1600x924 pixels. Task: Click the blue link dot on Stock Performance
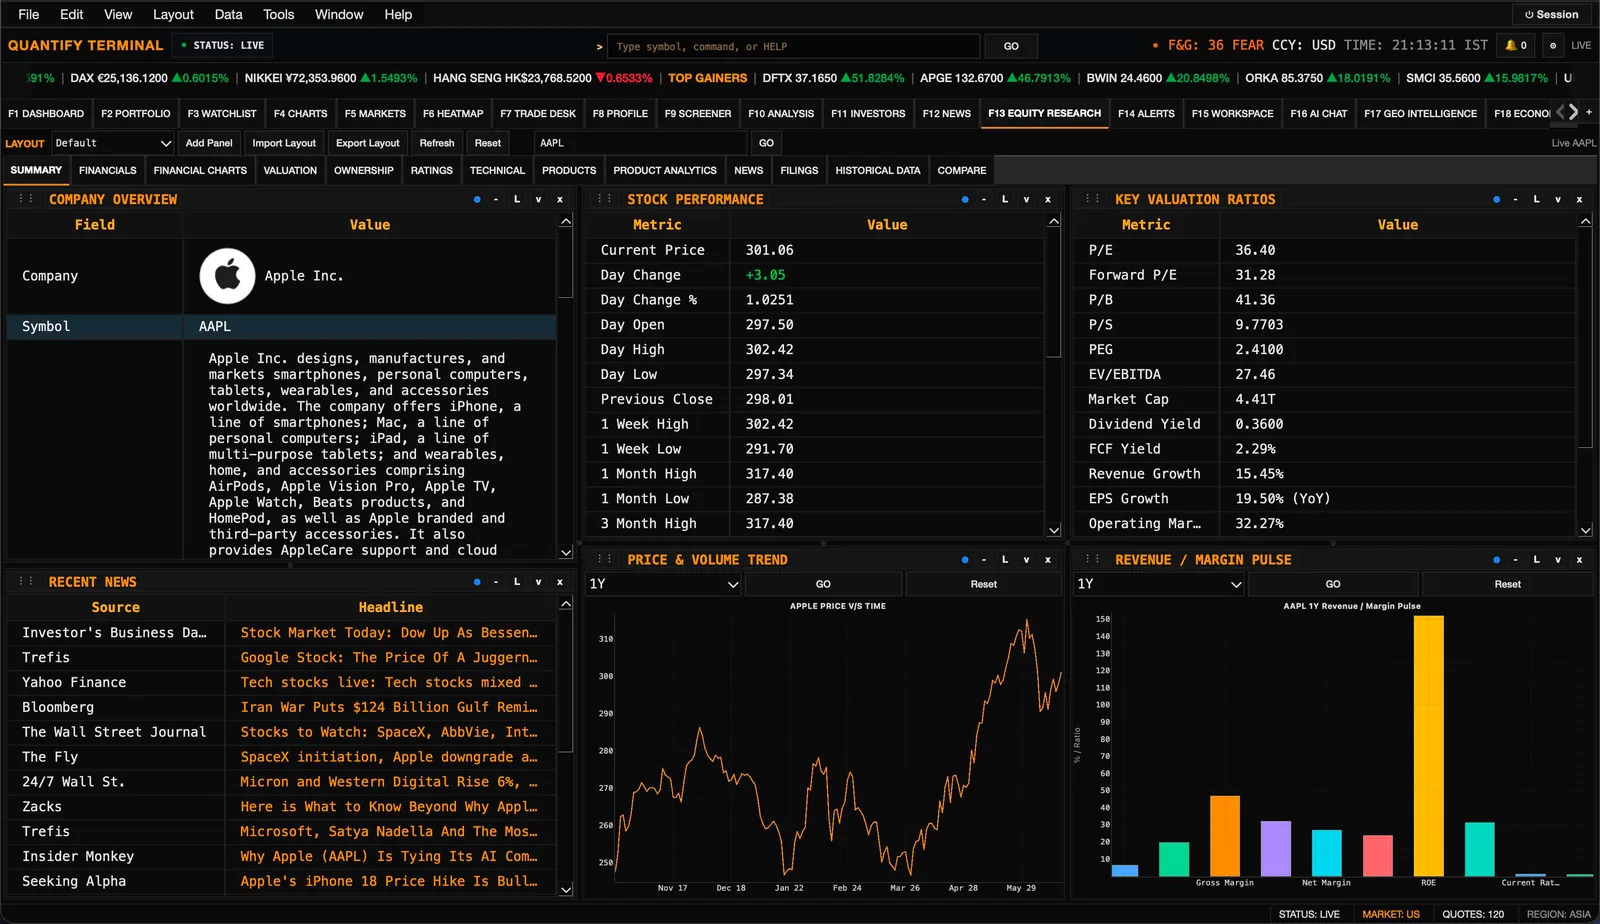965,199
